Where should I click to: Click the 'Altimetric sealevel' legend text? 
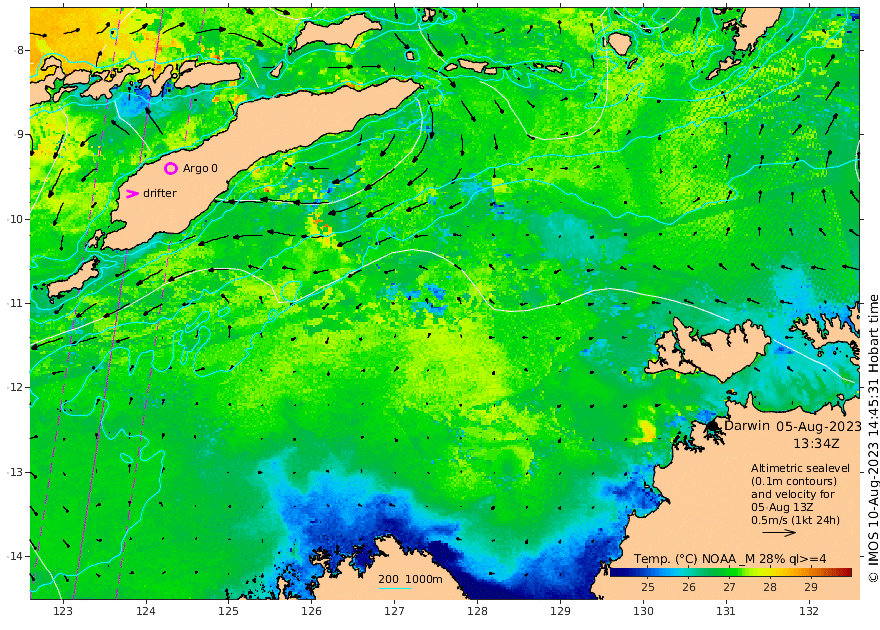pyautogui.click(x=800, y=468)
